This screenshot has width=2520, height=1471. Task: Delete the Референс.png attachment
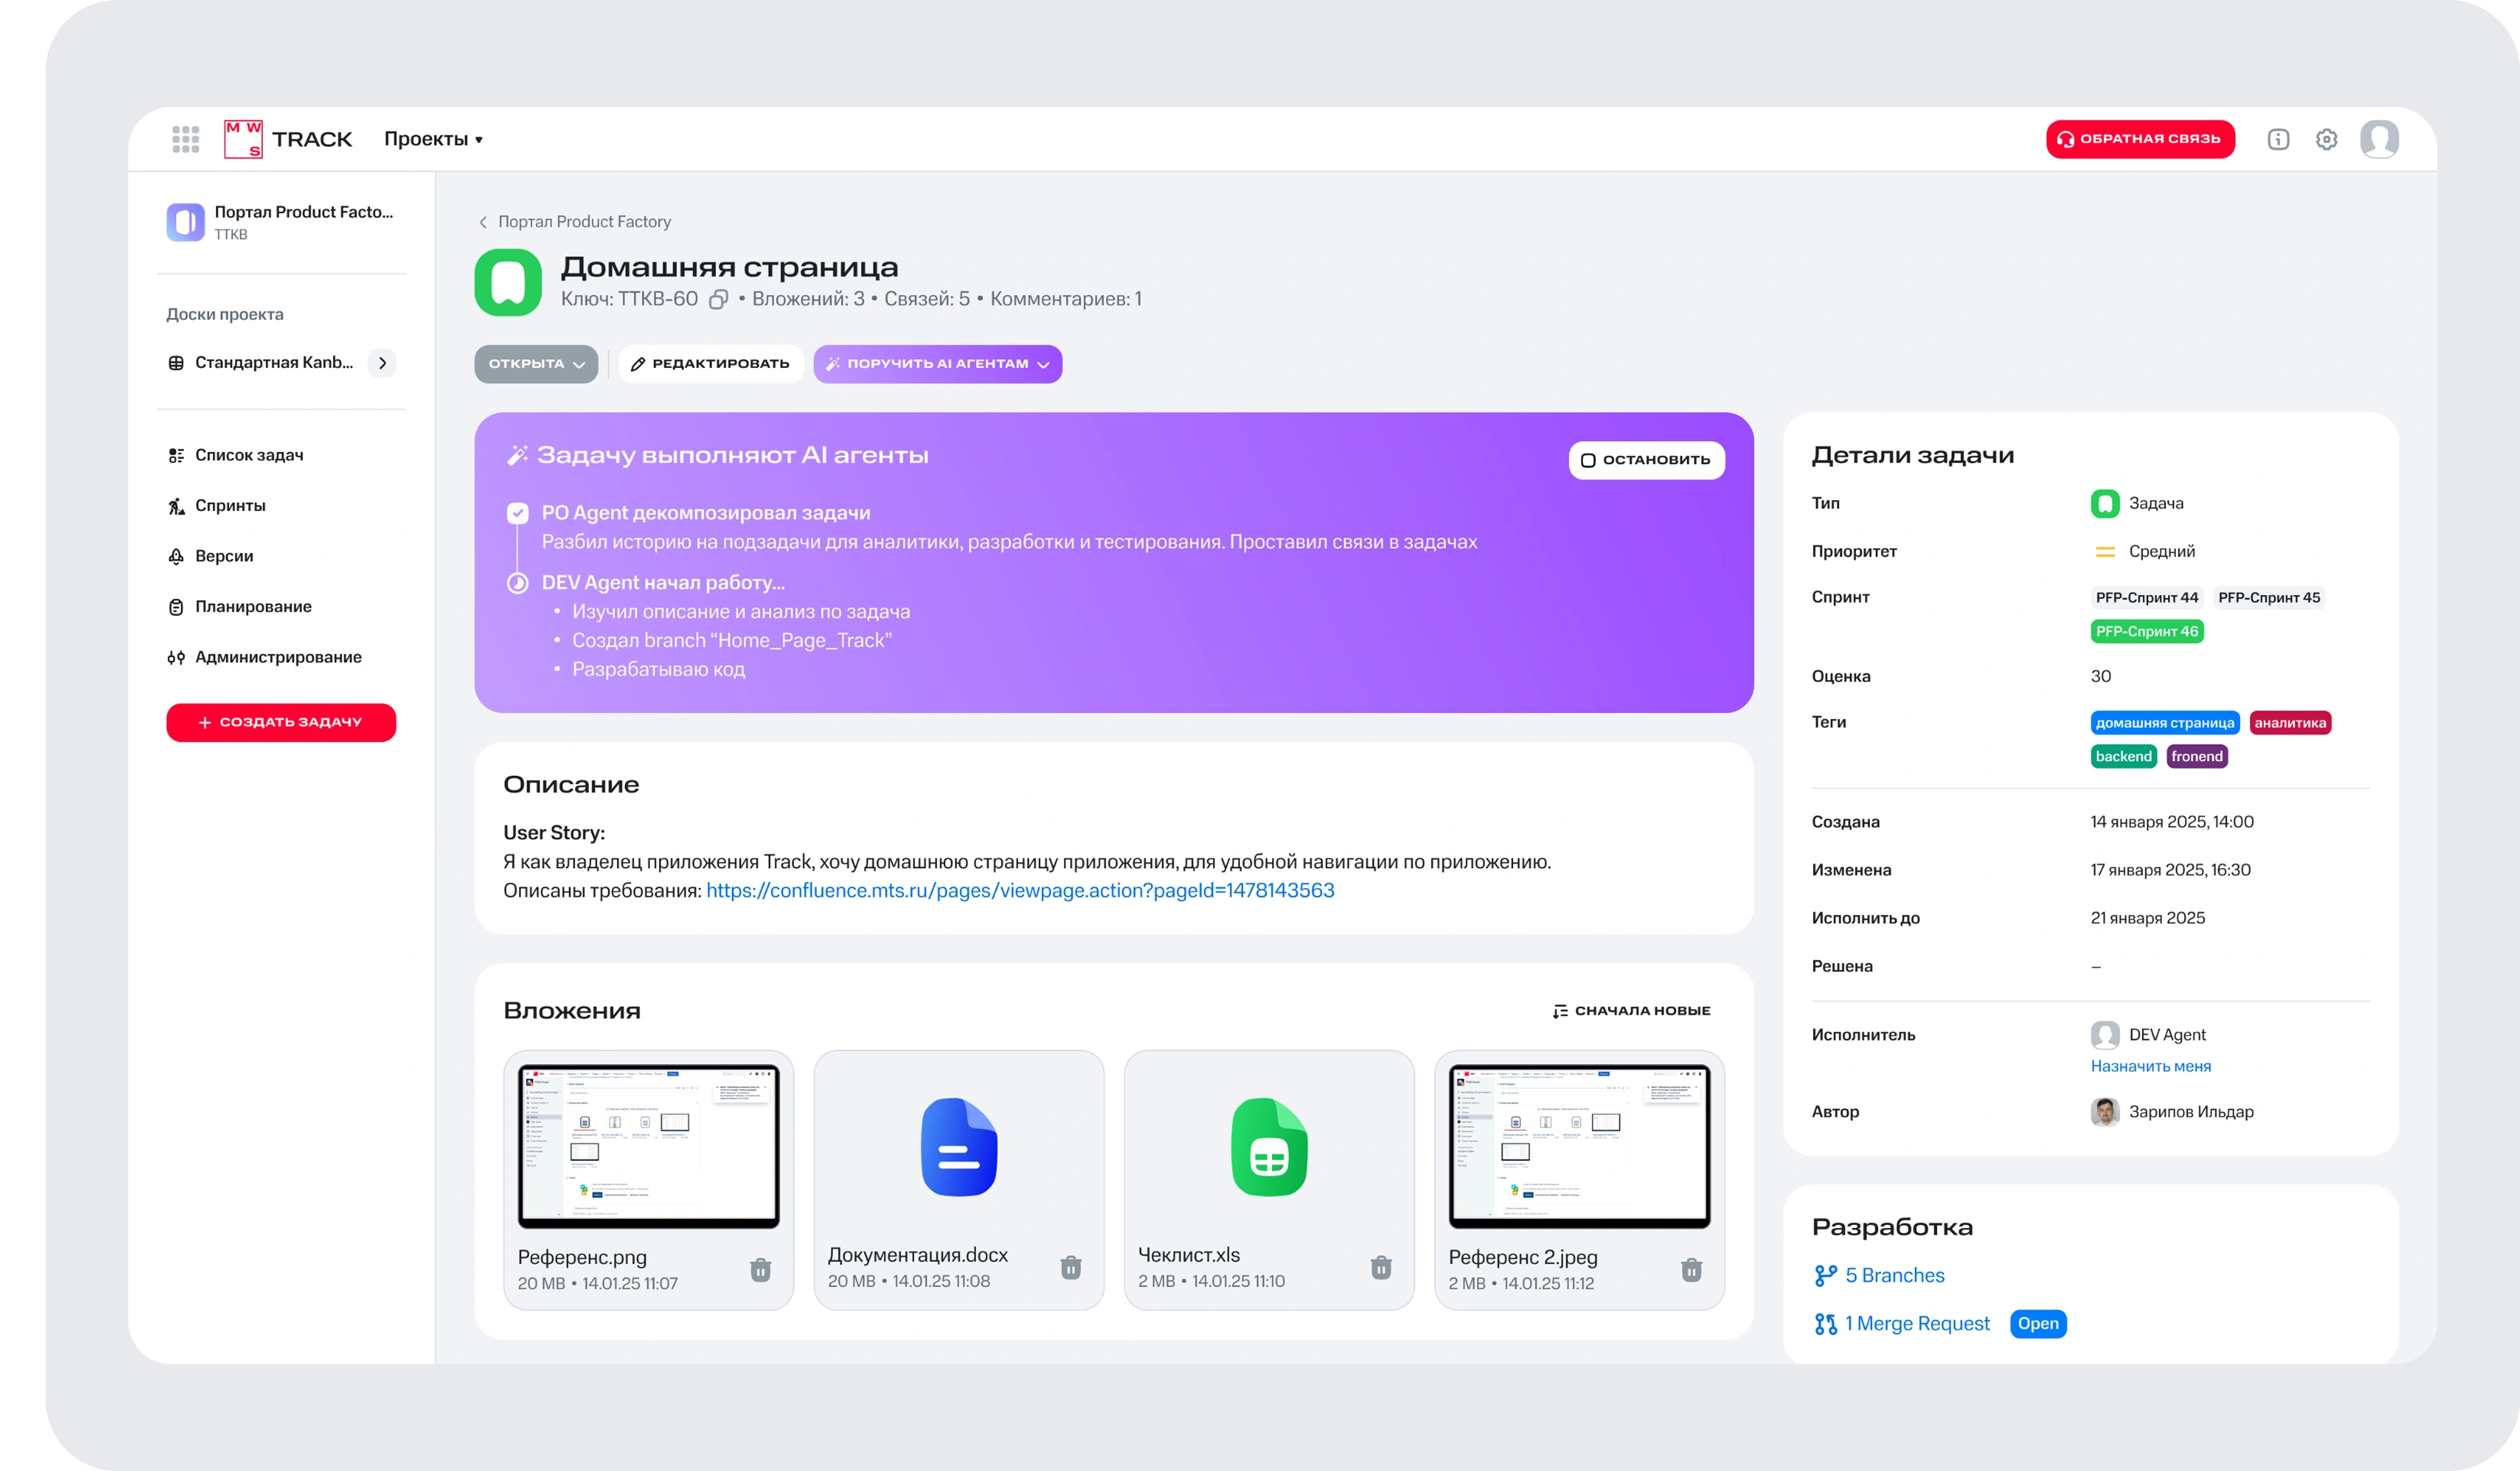pyautogui.click(x=760, y=1269)
